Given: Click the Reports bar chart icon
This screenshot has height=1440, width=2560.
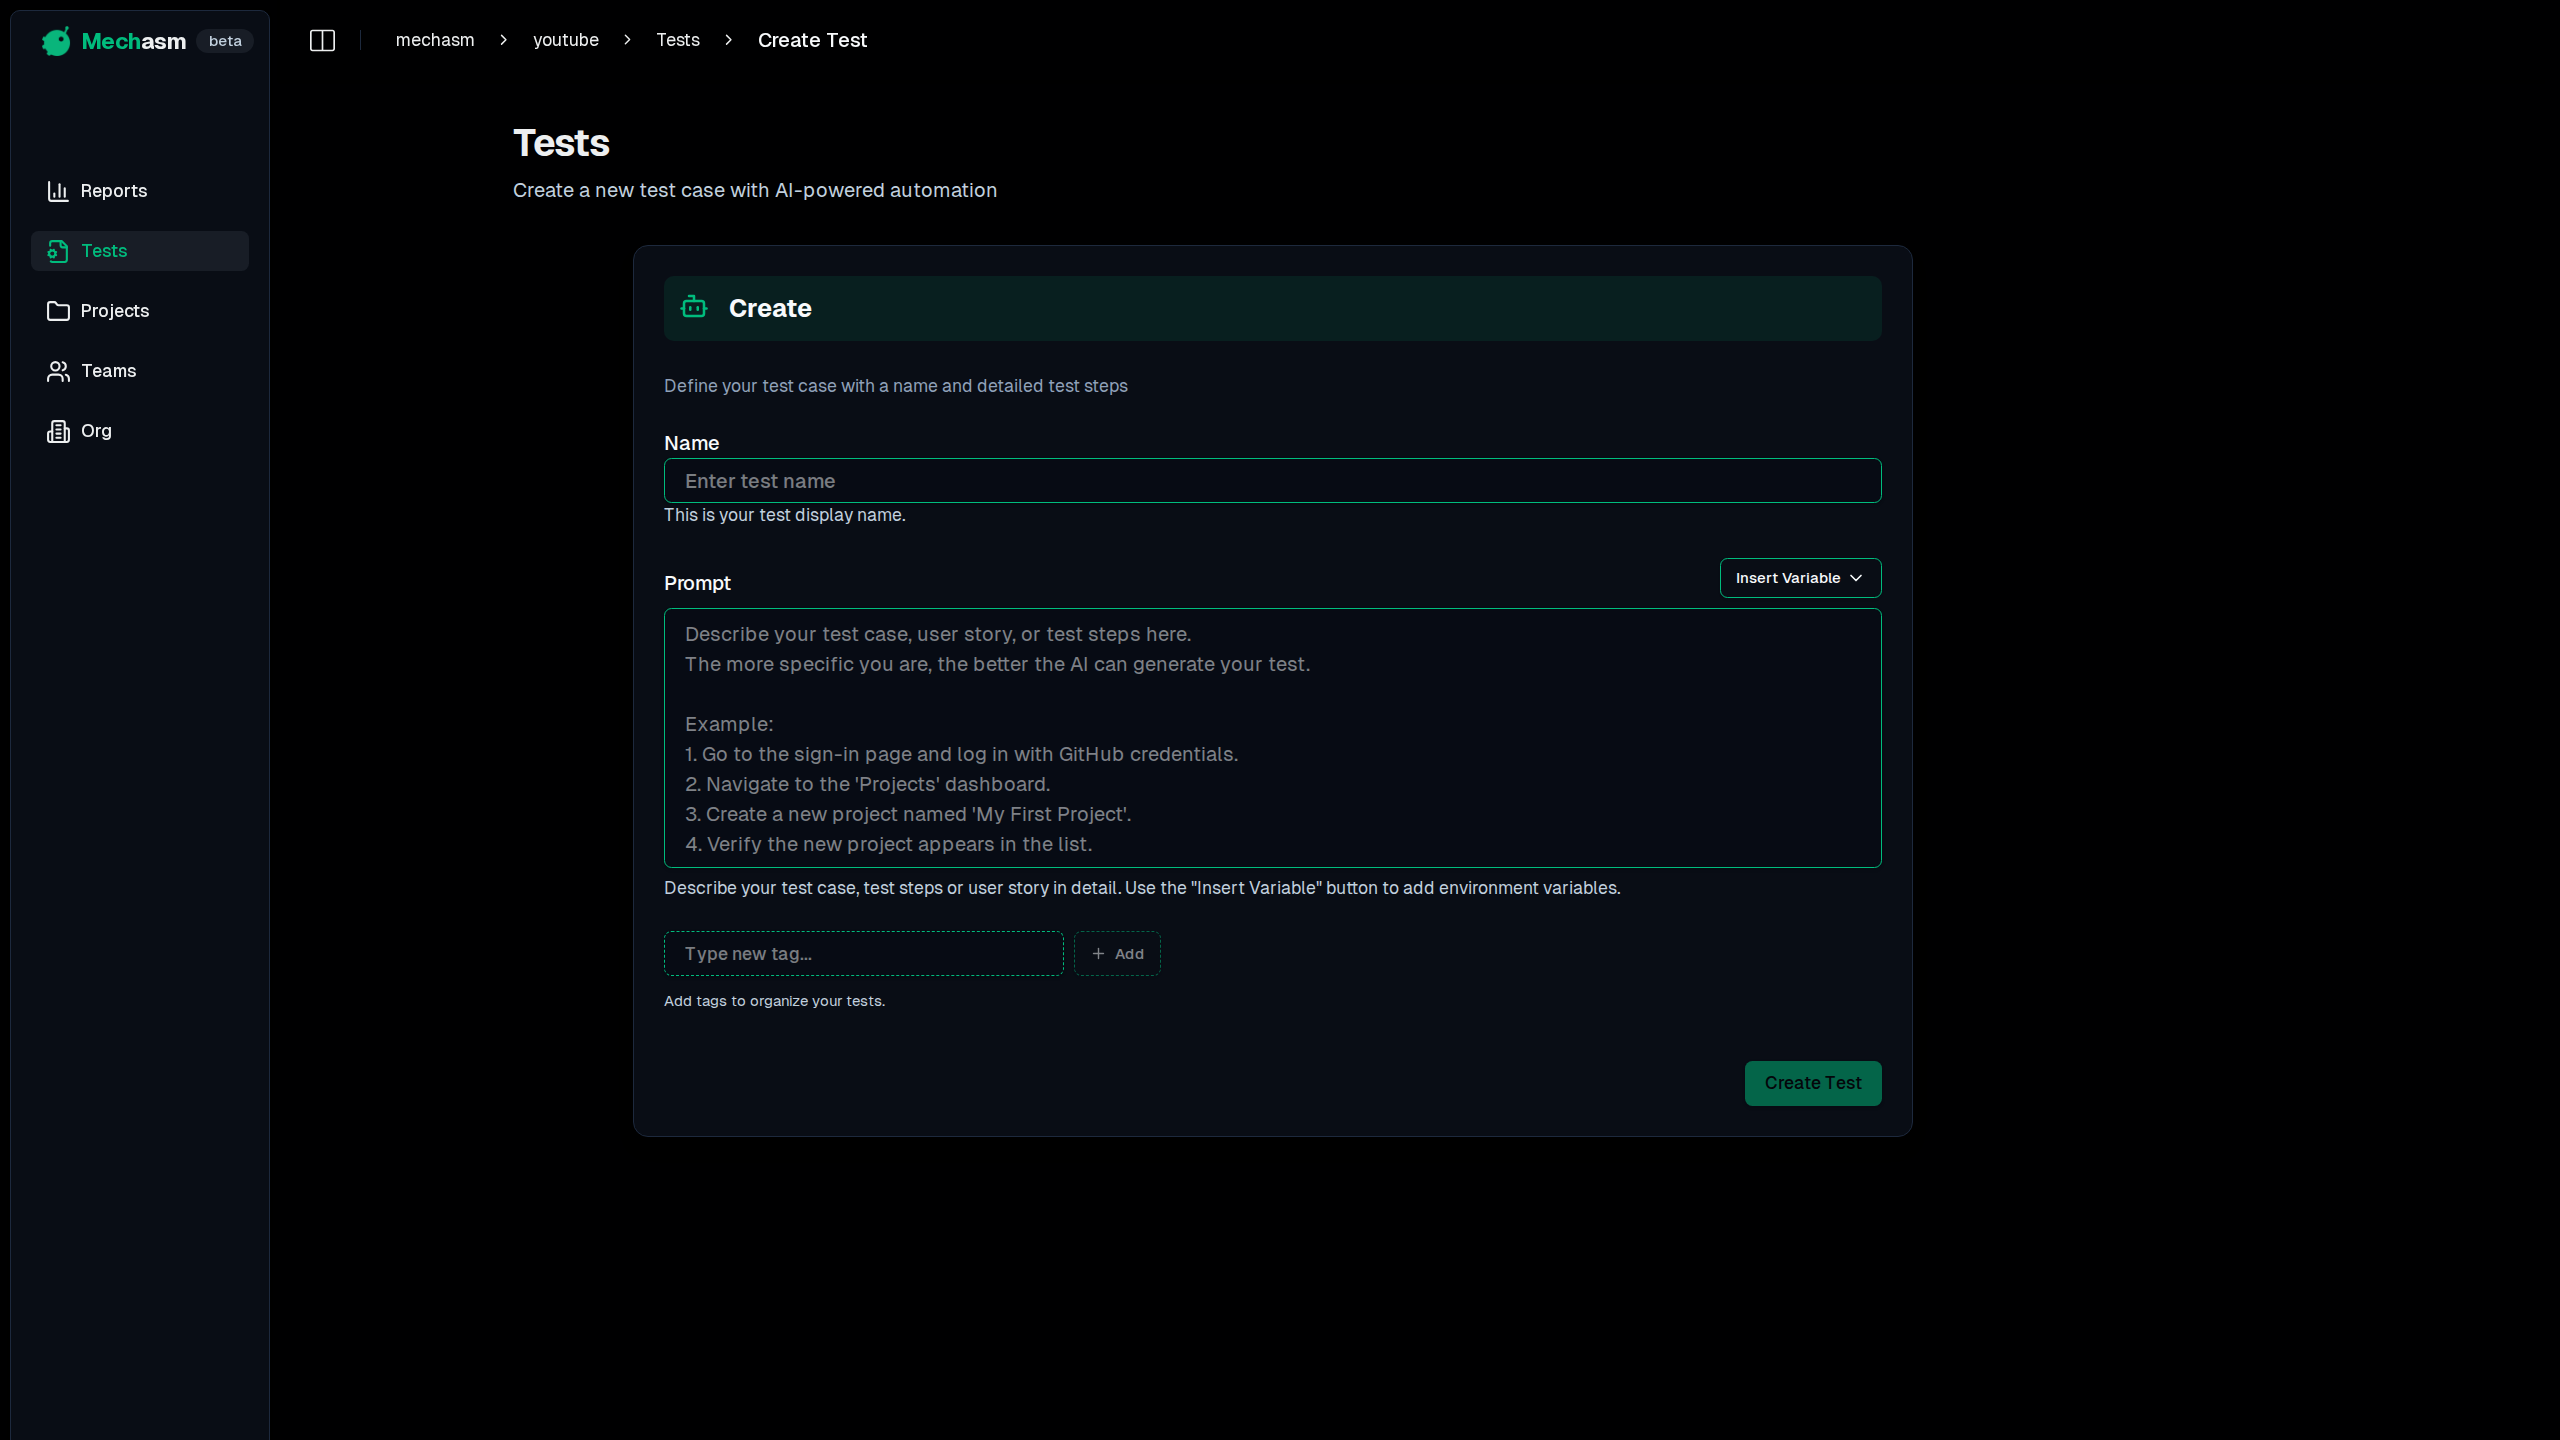Looking at the screenshot, I should 58,191.
